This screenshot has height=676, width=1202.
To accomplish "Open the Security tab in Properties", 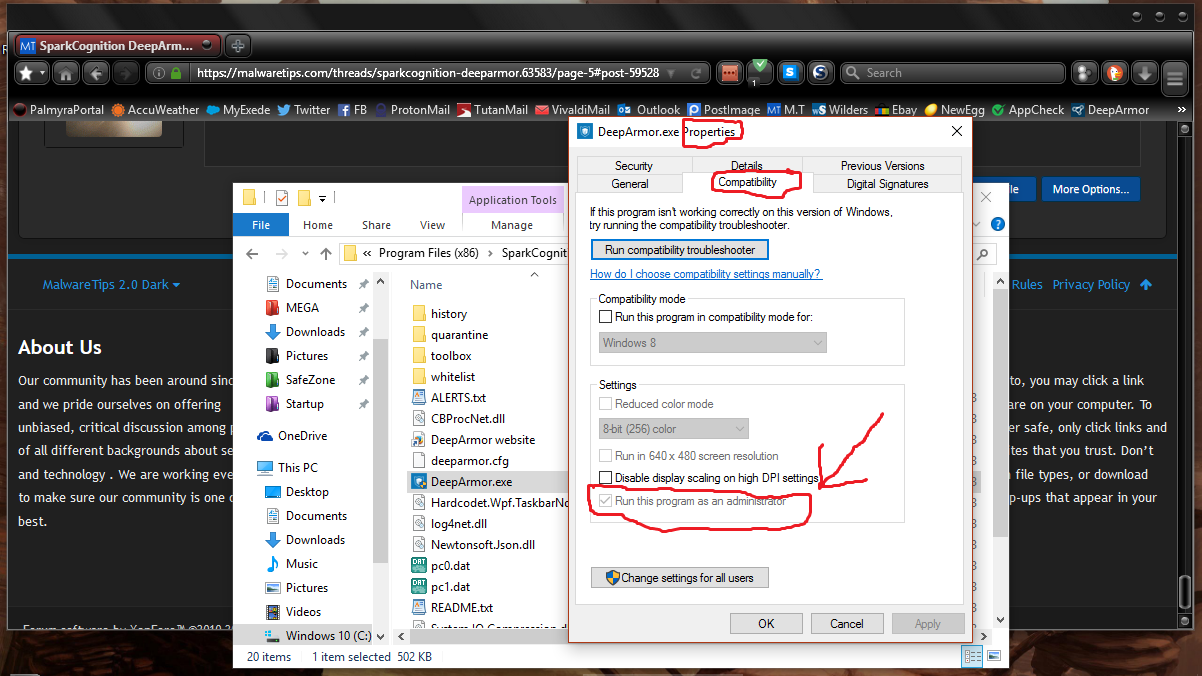I will pyautogui.click(x=634, y=166).
